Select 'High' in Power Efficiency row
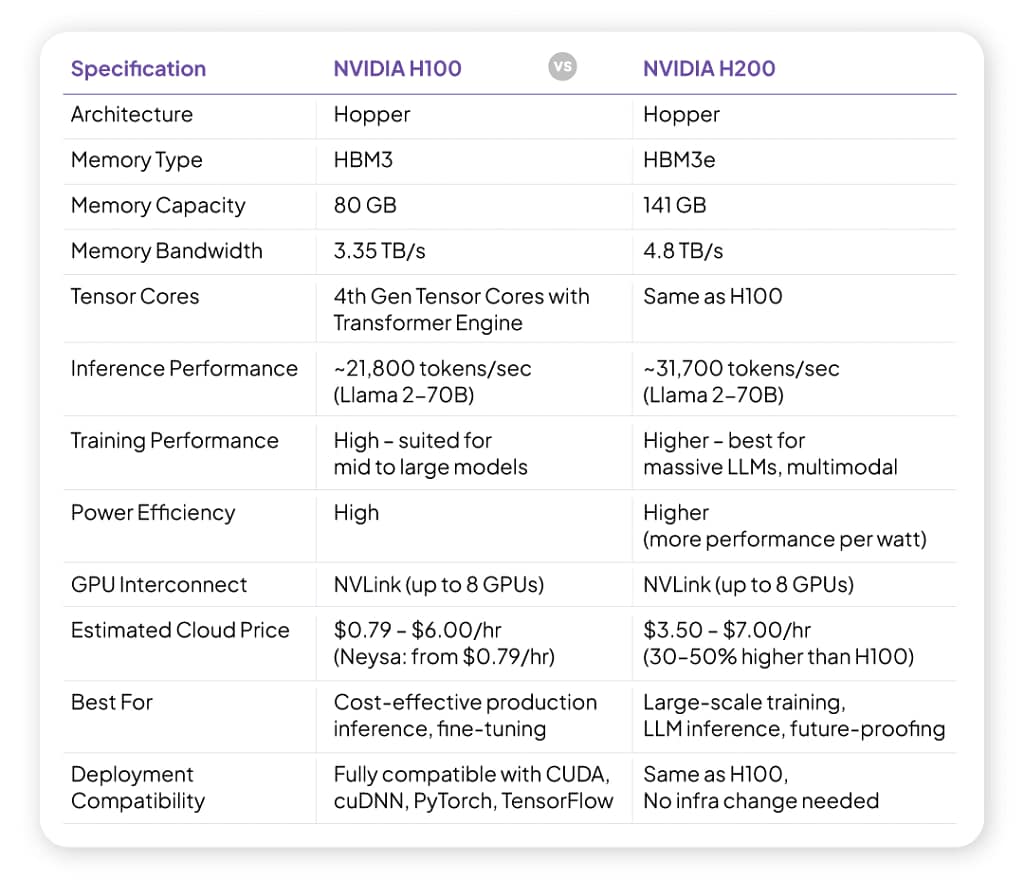This screenshot has width=1024, height=880. [356, 513]
